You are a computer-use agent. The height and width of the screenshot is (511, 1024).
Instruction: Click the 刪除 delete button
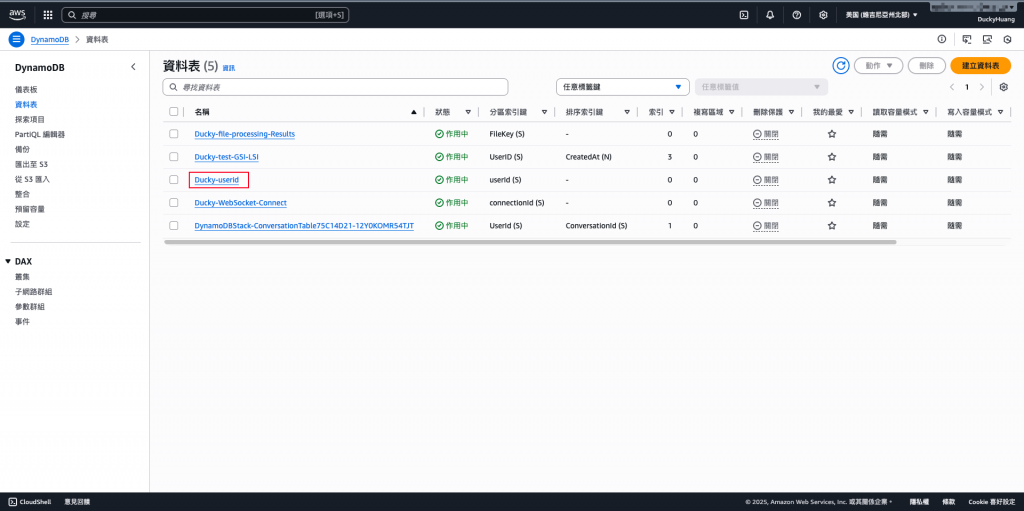pyautogui.click(x=927, y=65)
